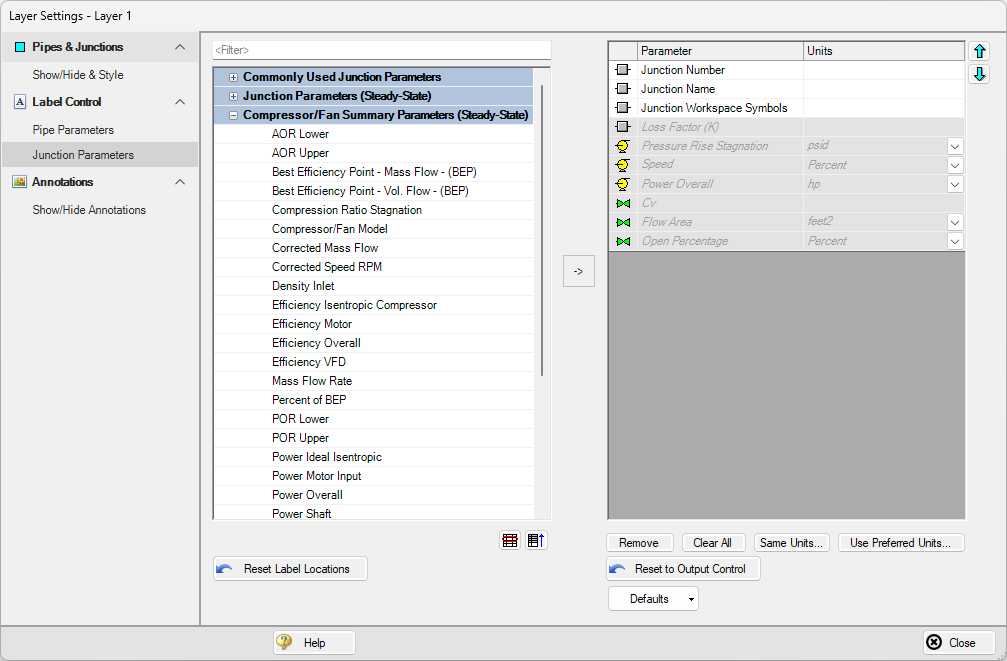Collapse the Pipes & Junctions section chevron
This screenshot has width=1007, height=661.
click(x=180, y=47)
